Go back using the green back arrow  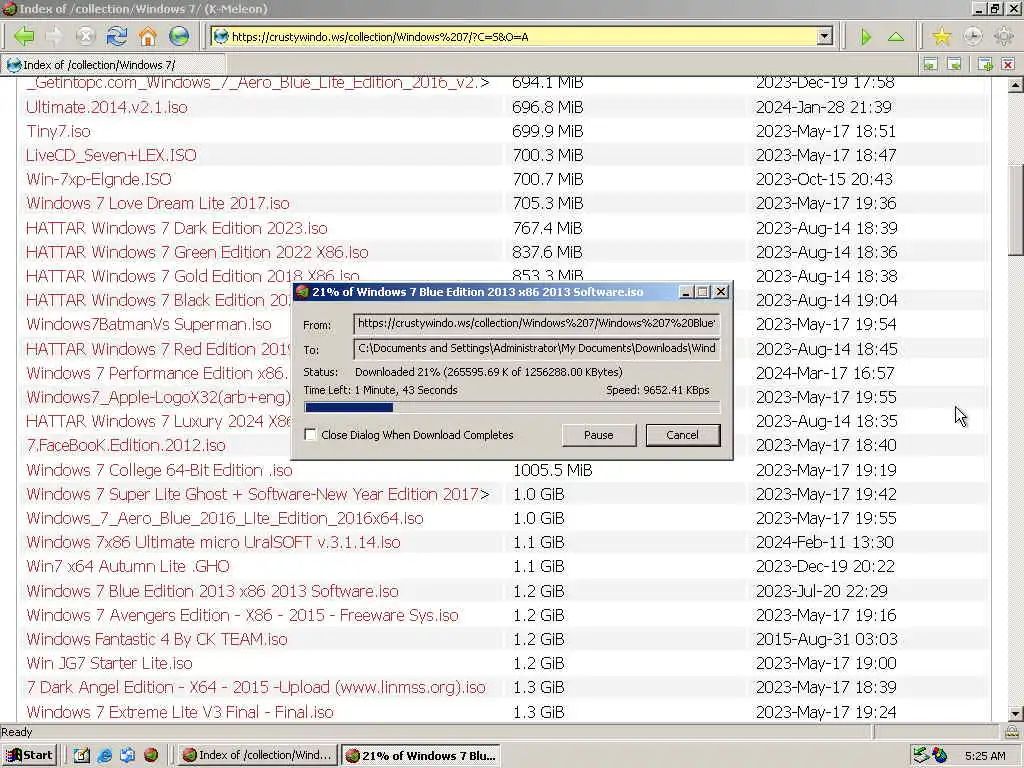tap(24, 36)
